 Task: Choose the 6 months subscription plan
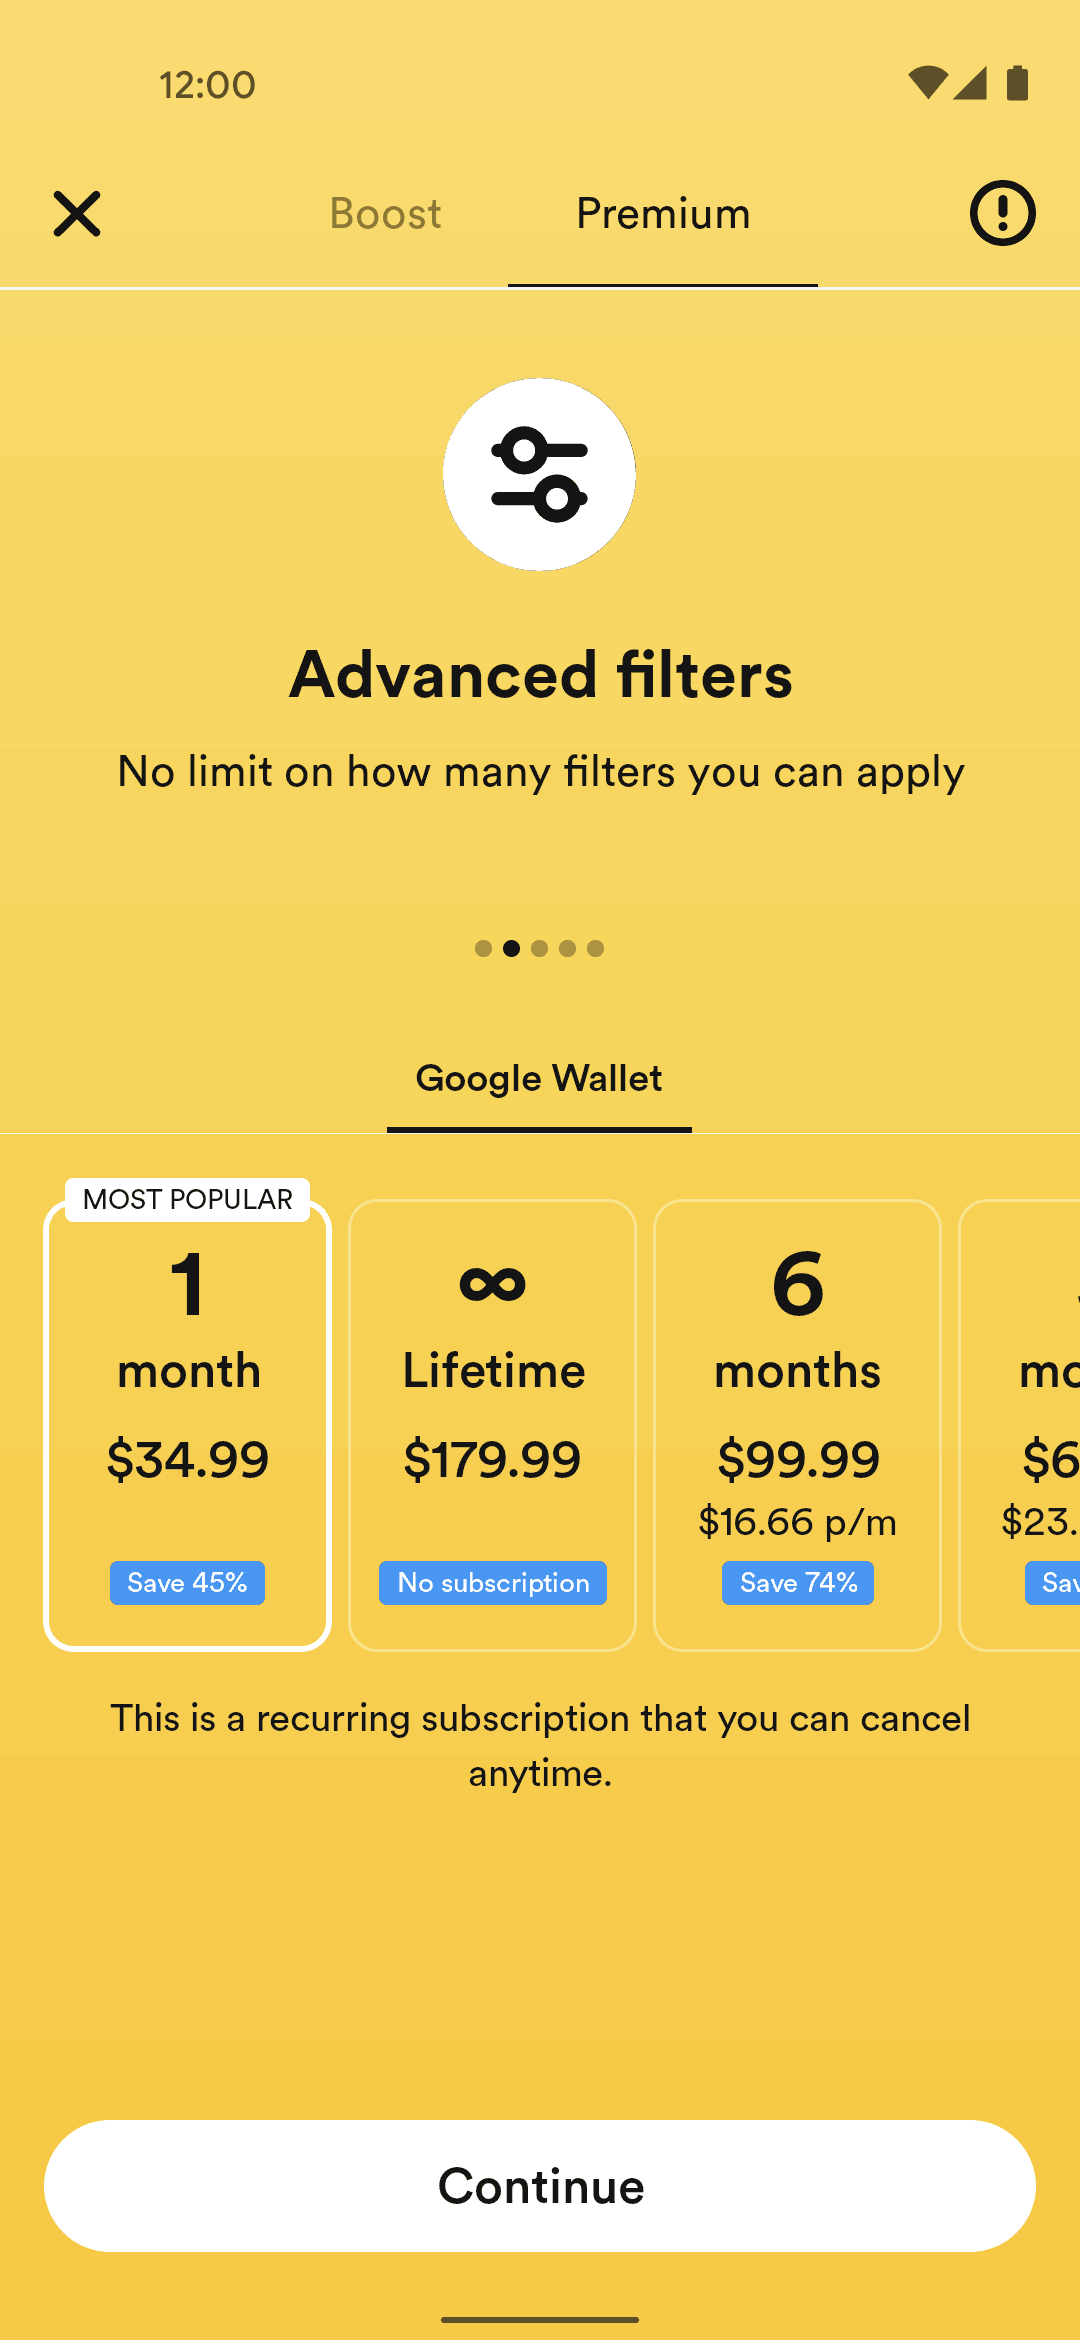[797, 1420]
